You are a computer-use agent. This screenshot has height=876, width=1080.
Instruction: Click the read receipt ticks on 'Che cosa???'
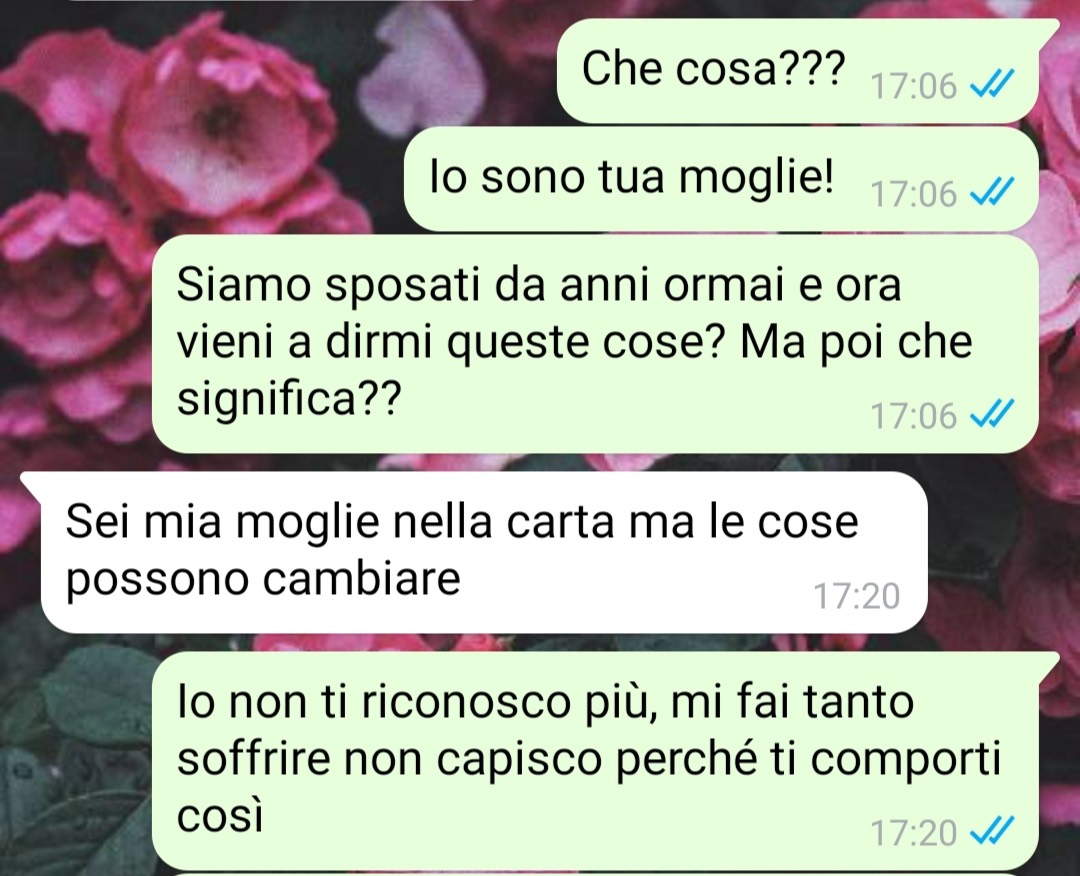click(x=991, y=85)
